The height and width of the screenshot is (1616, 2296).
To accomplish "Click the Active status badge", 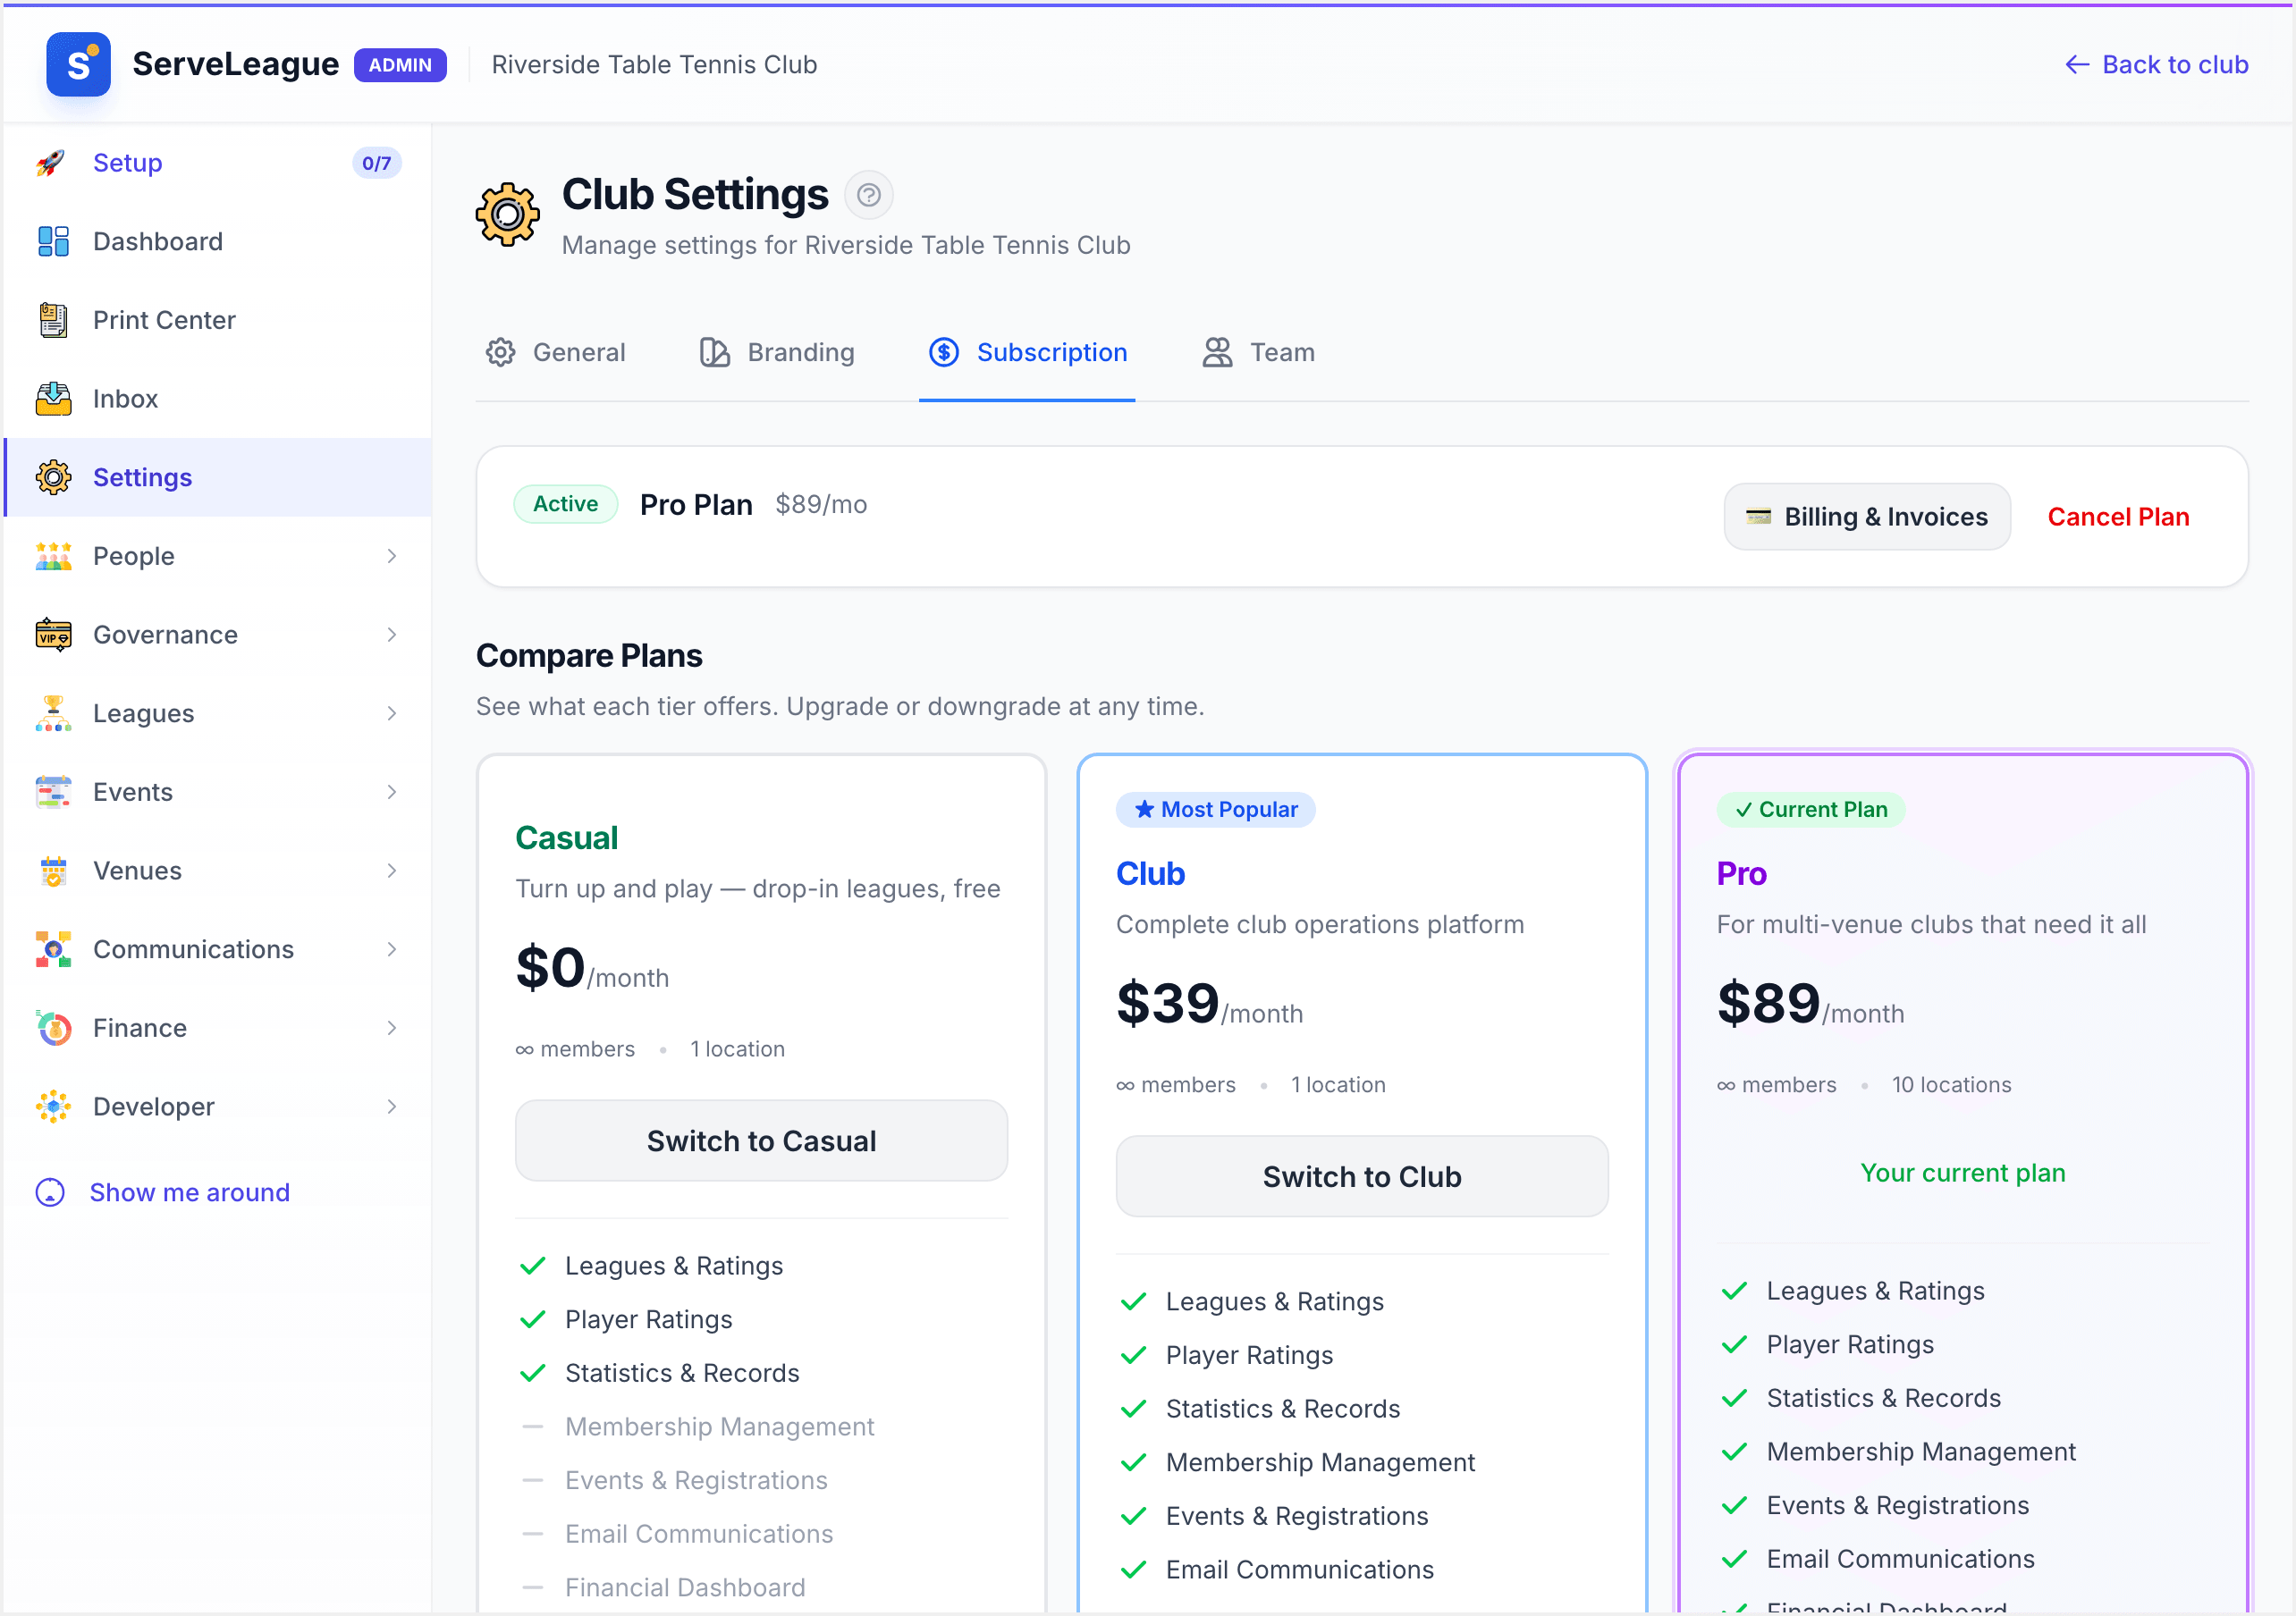I will 565,504.
